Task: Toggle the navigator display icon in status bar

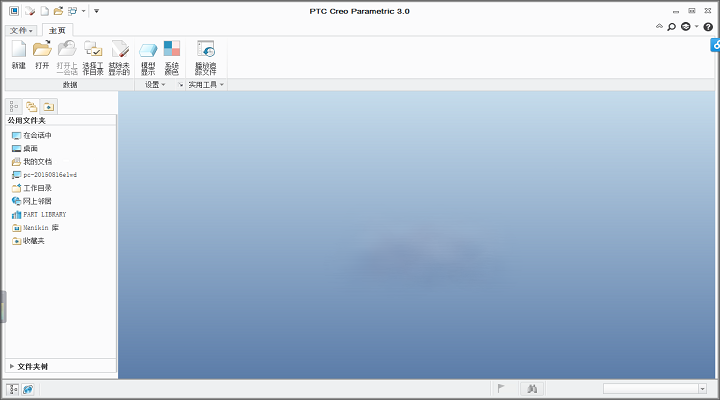Action: point(13,389)
